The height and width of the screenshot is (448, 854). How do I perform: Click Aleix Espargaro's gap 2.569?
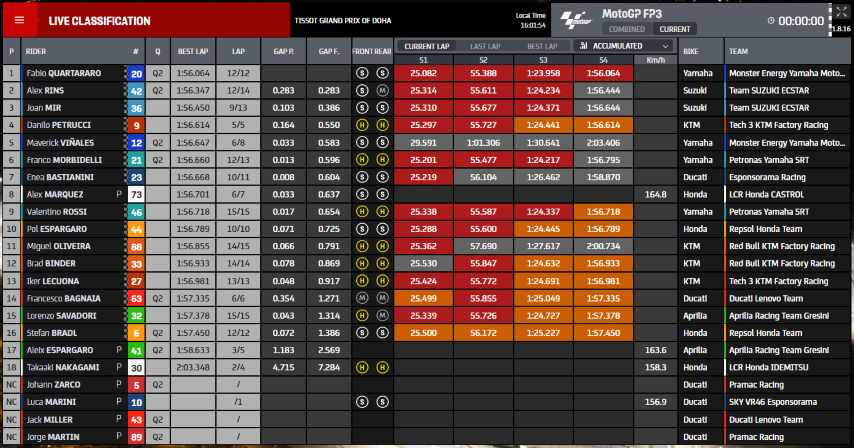coord(329,350)
